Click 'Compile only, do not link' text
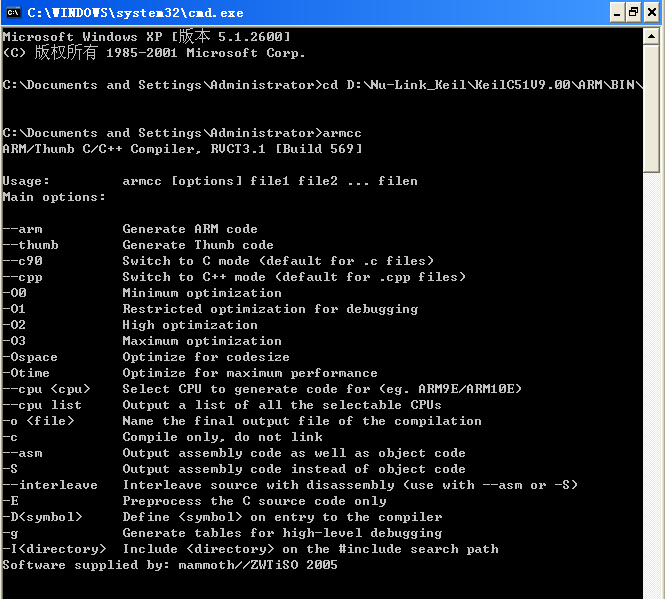 point(222,437)
